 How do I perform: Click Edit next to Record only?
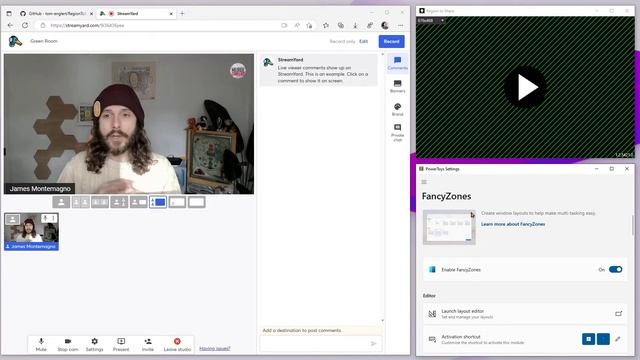(364, 41)
